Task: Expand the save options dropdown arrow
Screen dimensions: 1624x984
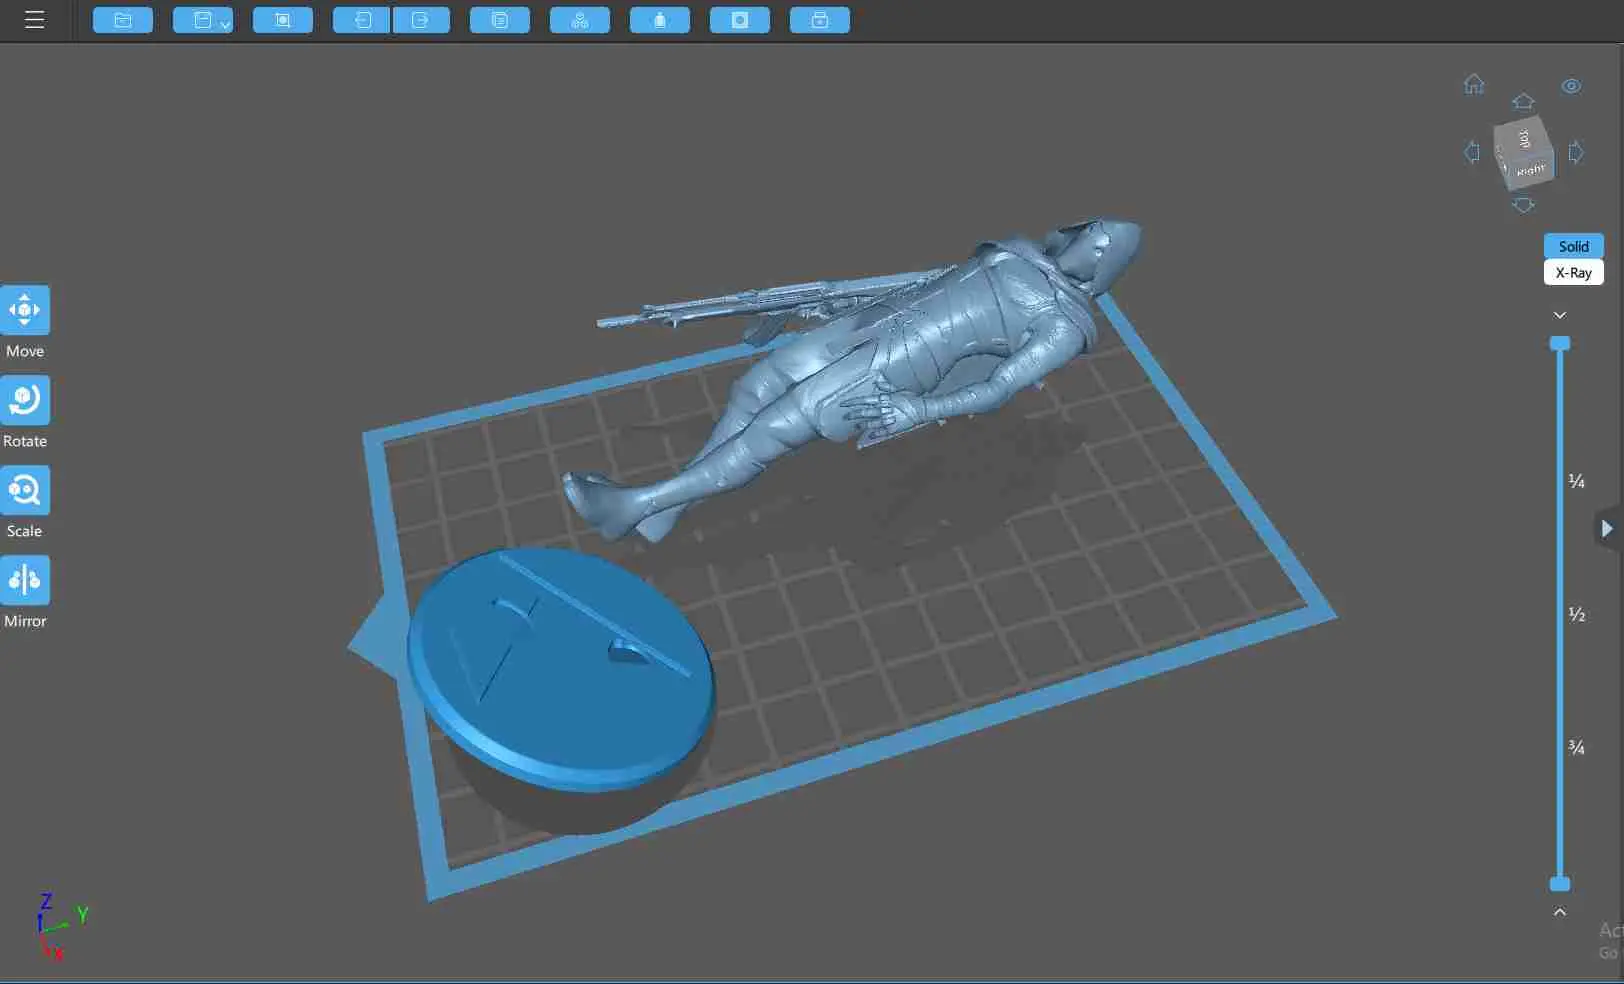Action: [225, 24]
